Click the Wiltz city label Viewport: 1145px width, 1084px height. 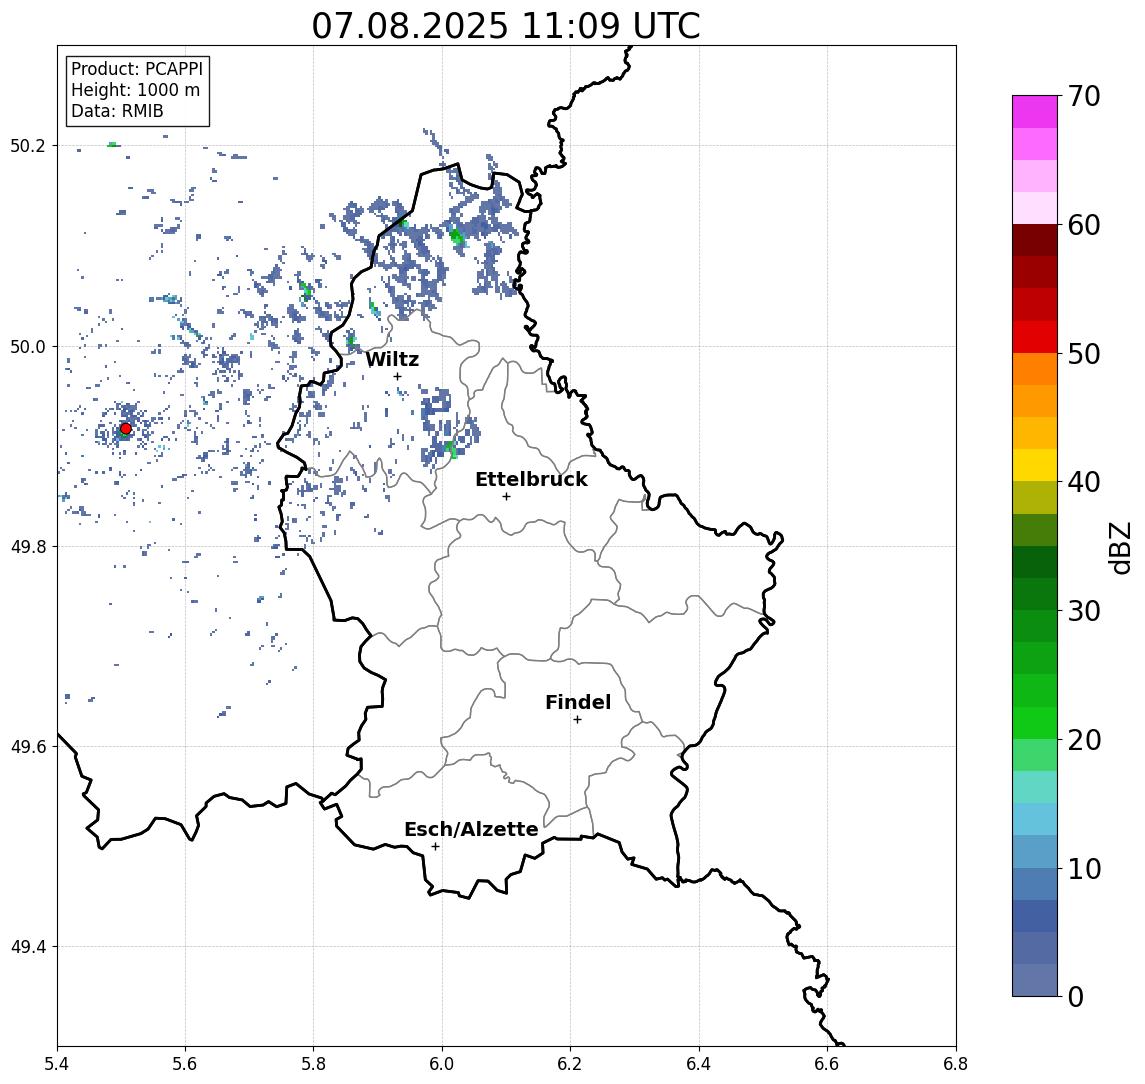click(x=392, y=359)
